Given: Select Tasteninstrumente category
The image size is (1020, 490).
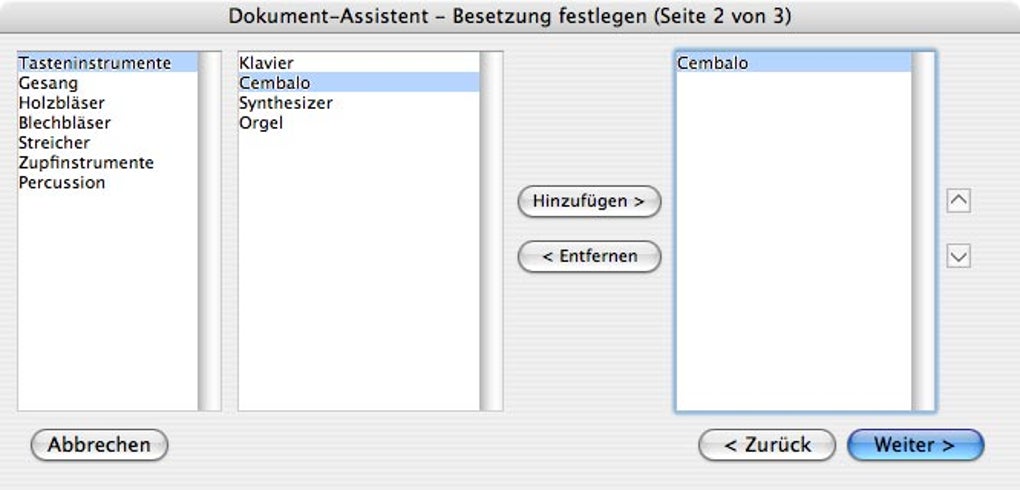Looking at the screenshot, I should click(95, 63).
